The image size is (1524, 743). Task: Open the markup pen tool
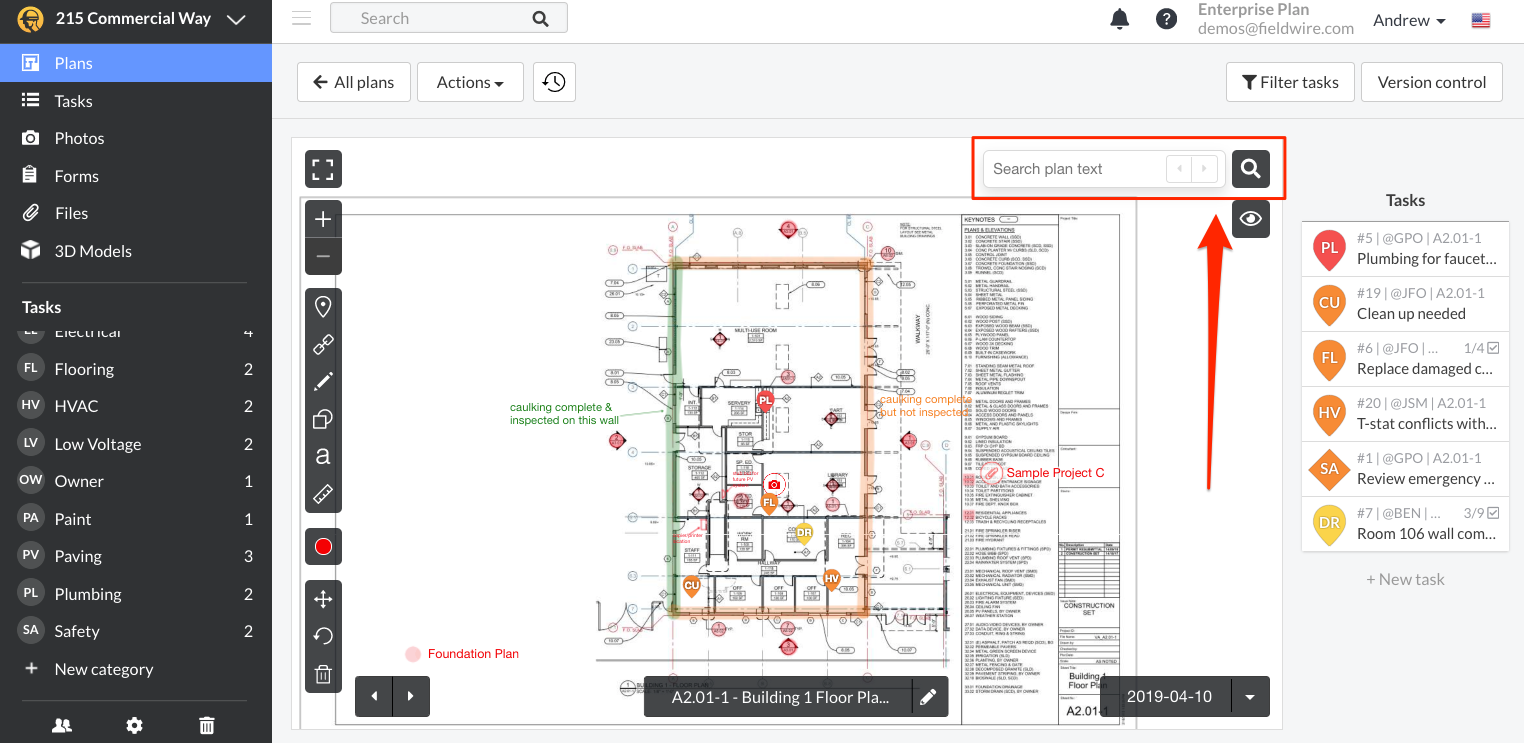click(x=323, y=381)
